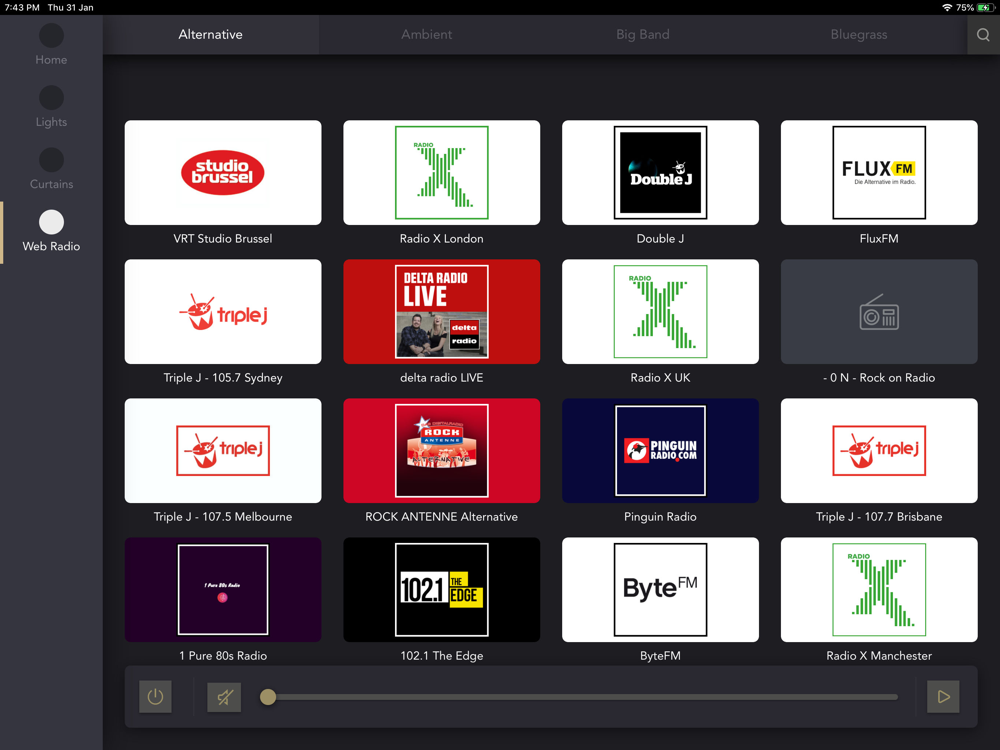Open the Bluegrass genre tab
This screenshot has height=750, width=1000.
click(859, 34)
